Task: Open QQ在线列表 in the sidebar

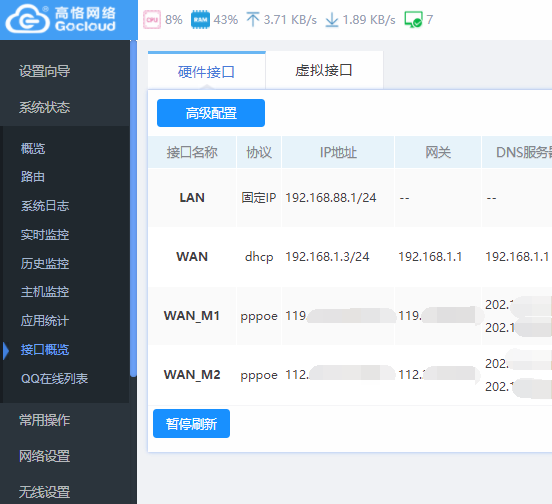Action: click(x=55, y=378)
